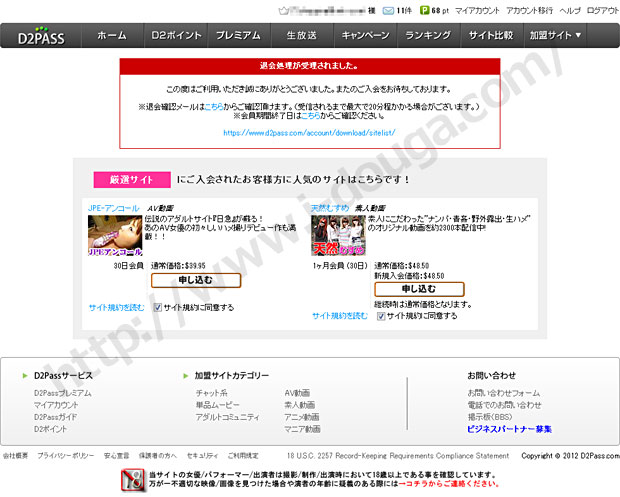Click the green arrow beside D2Passサービス
Screen dimensions: 620x497
point(24,375)
